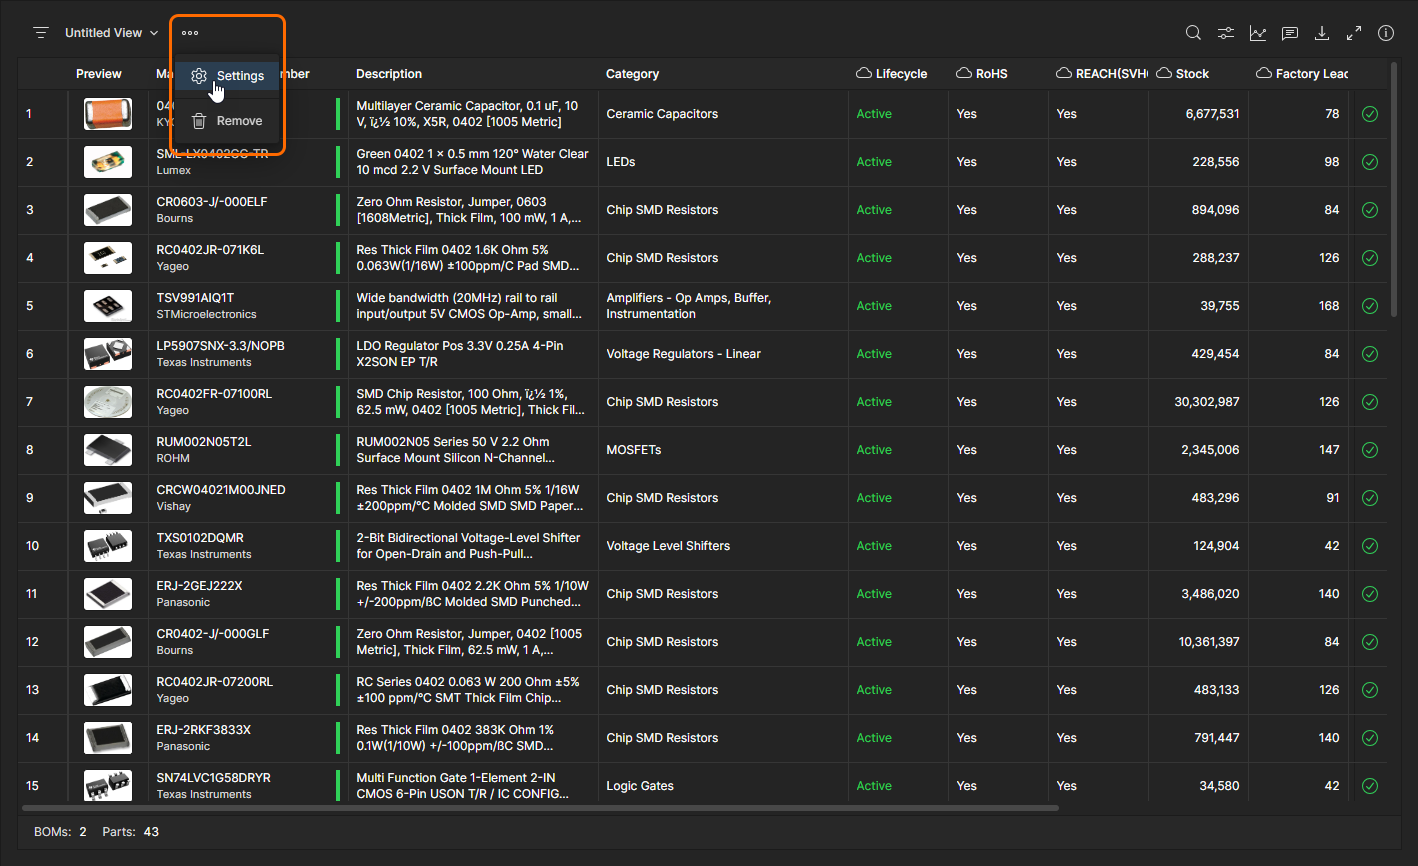Viewport: 1418px width, 866px height.
Task: Choose Remove from the view menu
Action: [227, 121]
